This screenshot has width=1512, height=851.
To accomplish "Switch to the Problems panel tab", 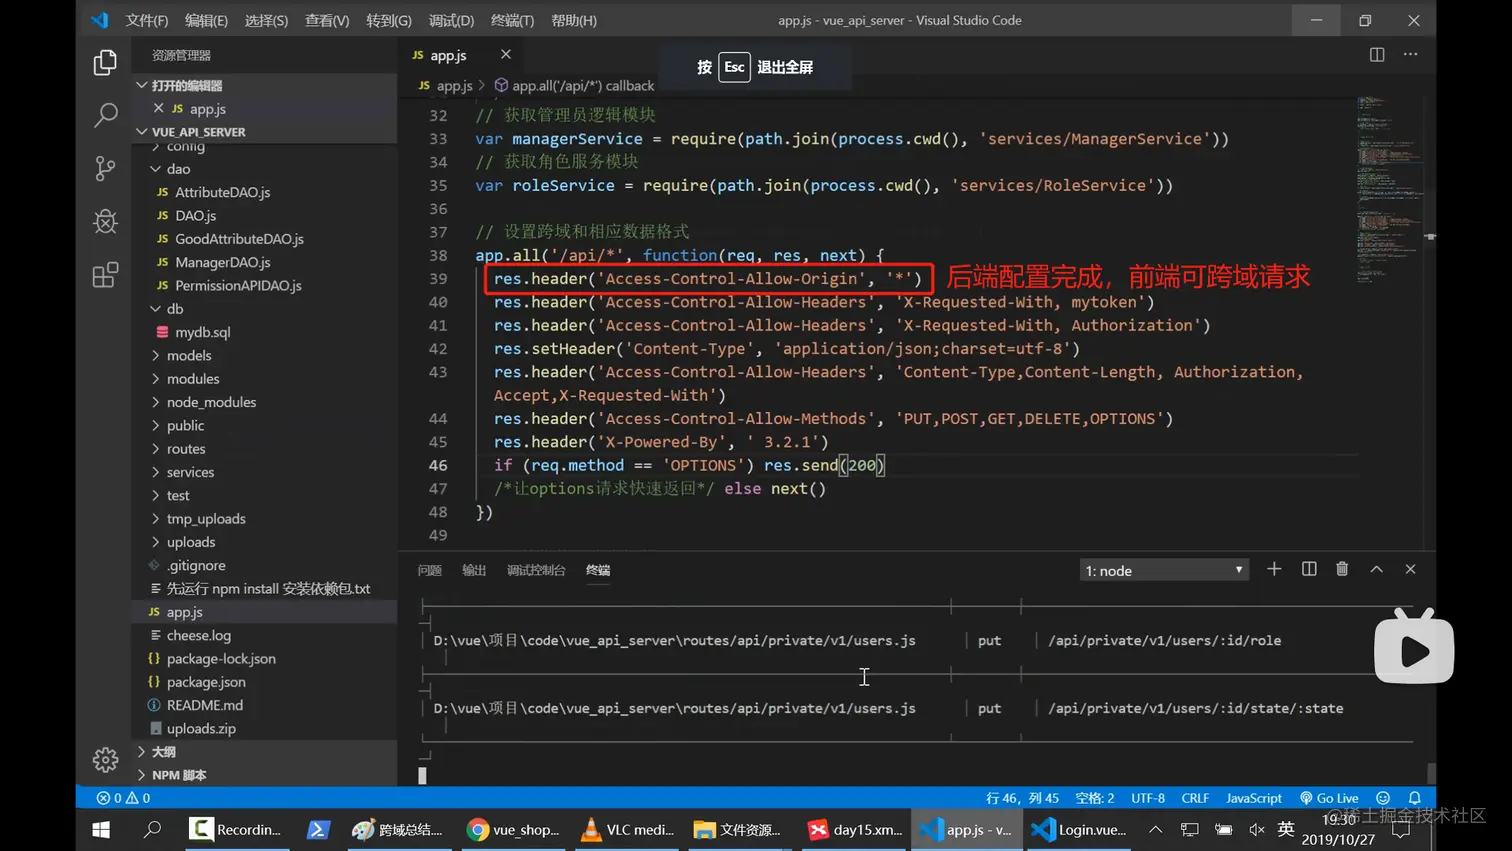I will (x=429, y=570).
